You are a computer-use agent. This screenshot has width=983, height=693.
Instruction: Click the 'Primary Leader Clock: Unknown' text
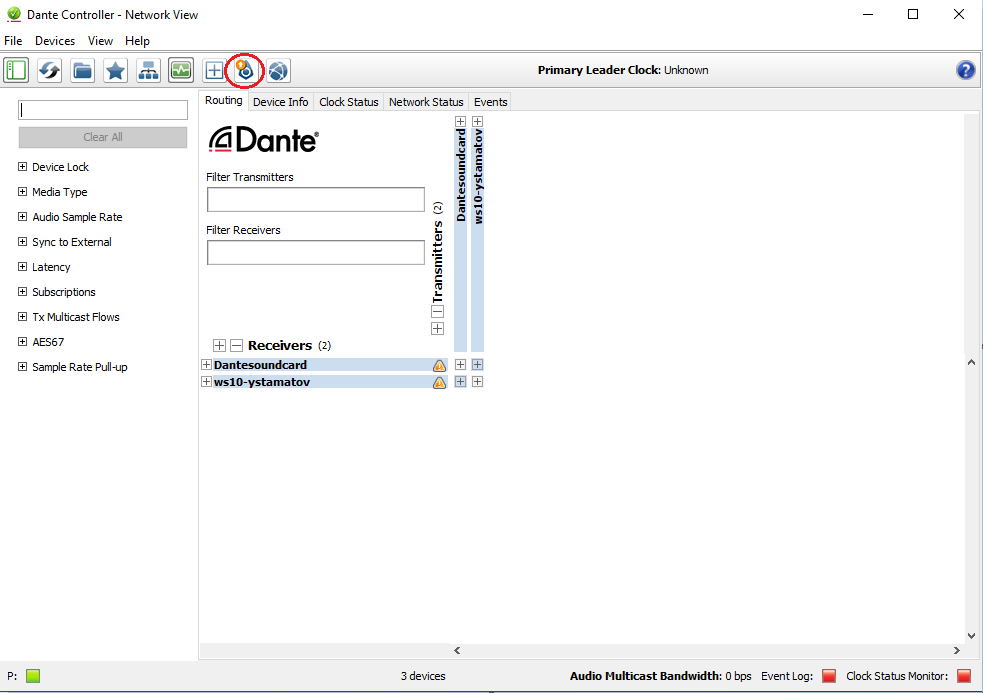(x=623, y=70)
